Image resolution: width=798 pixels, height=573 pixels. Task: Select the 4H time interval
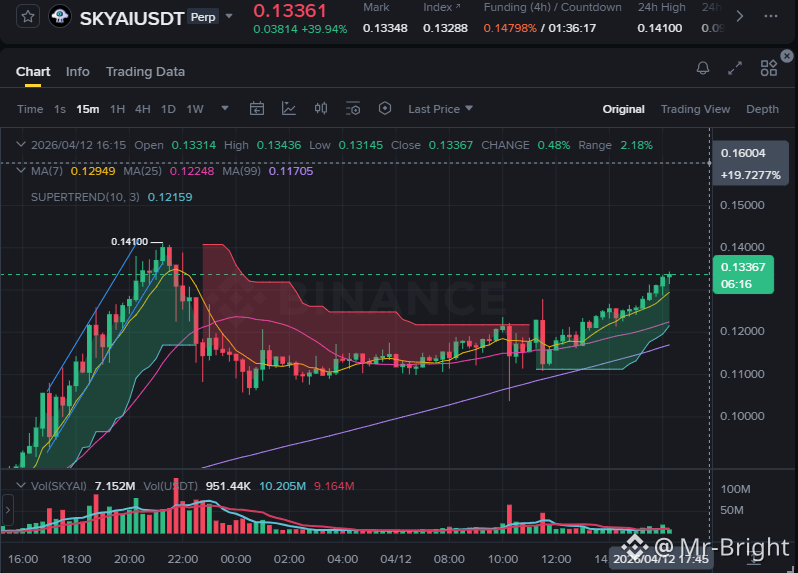142,109
